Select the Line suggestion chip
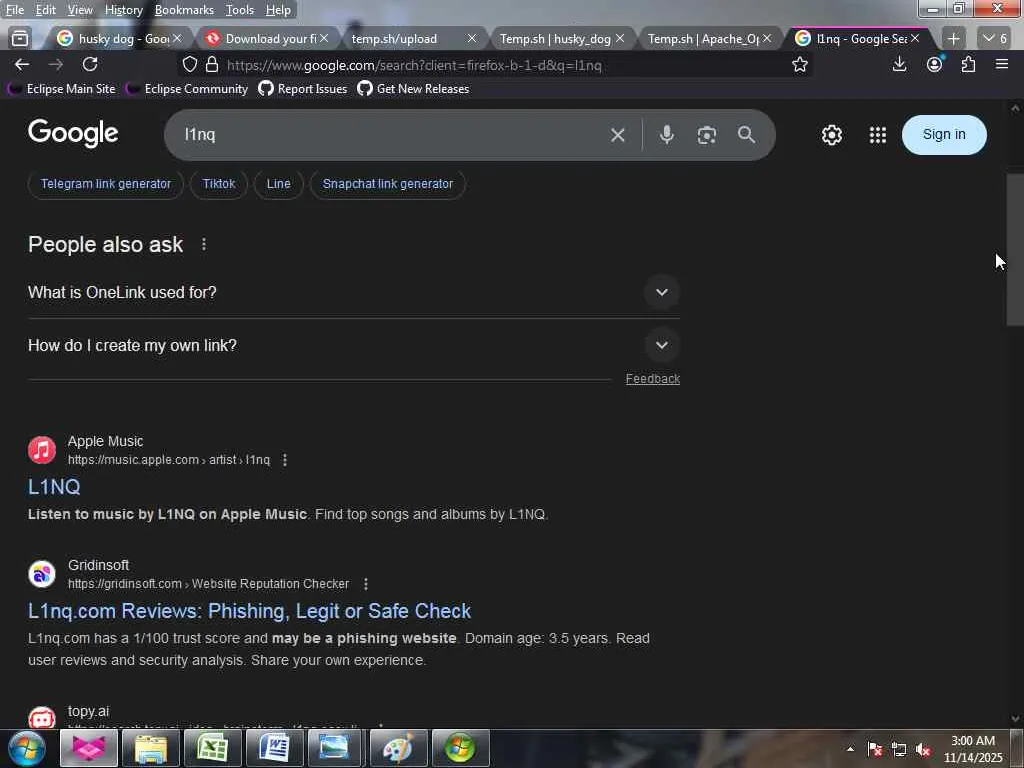Viewport: 1024px width, 768px height. click(278, 184)
